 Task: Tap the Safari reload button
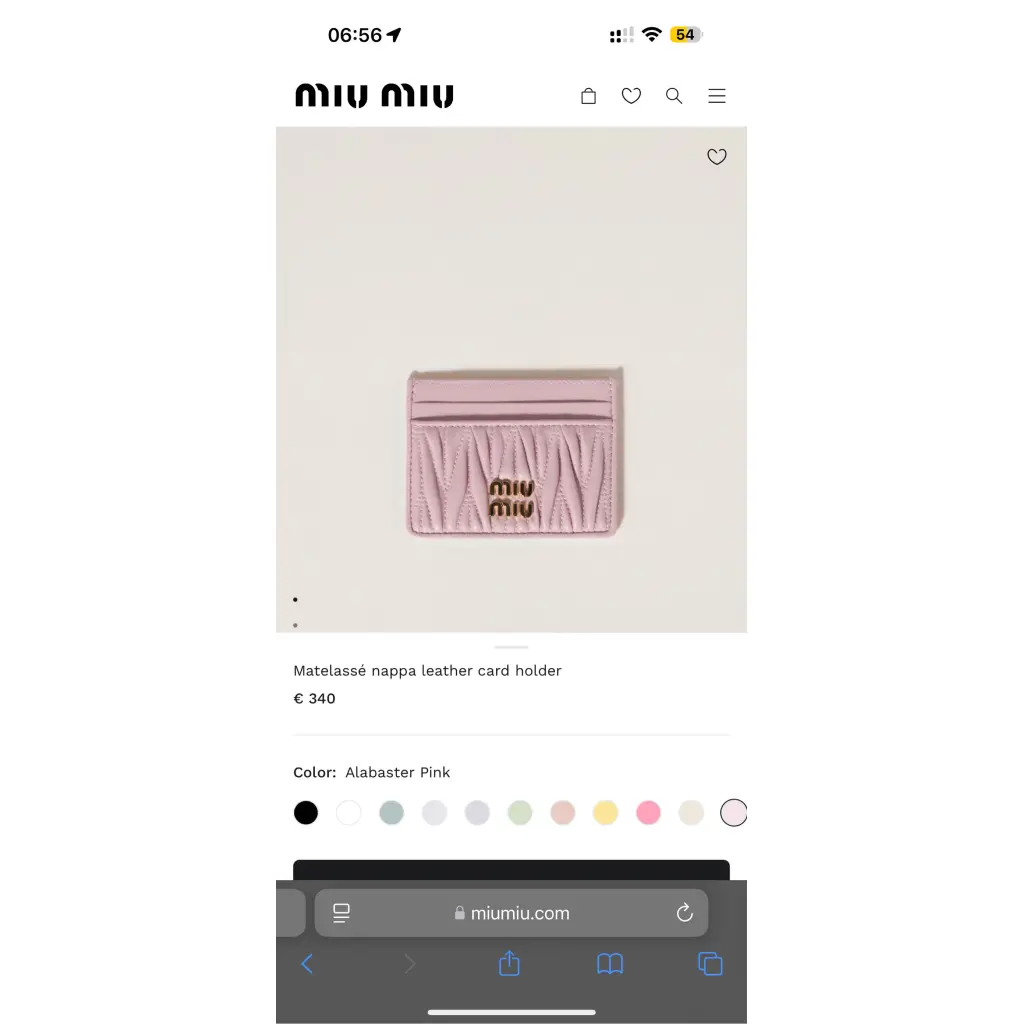pos(684,912)
